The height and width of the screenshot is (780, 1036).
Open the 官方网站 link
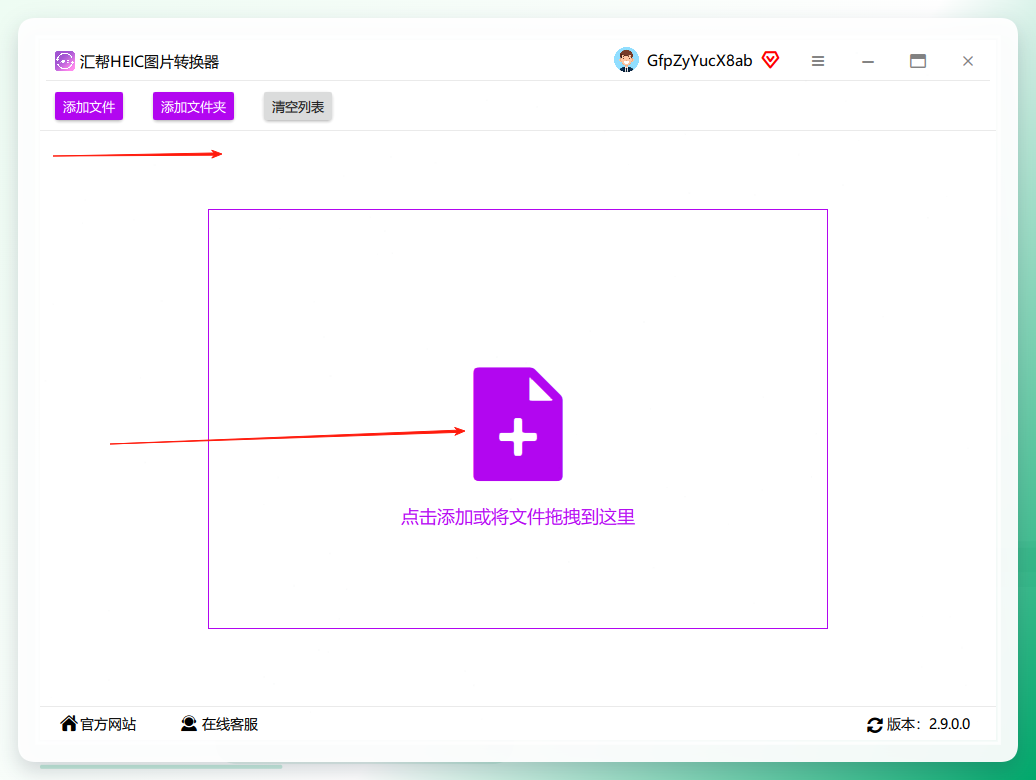pos(98,724)
